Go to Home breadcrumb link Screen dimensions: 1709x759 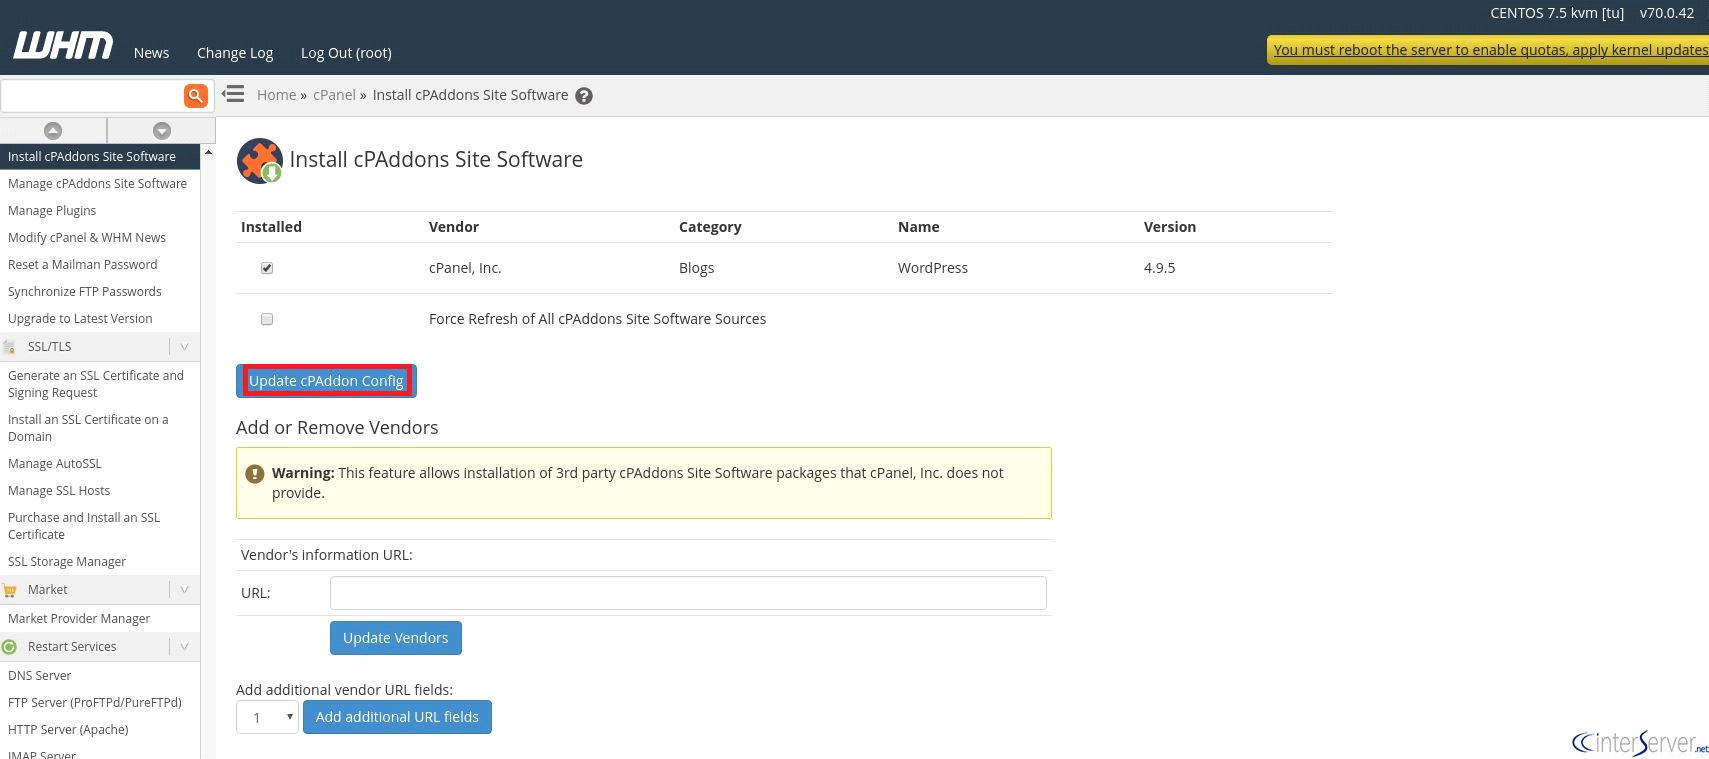click(x=277, y=95)
